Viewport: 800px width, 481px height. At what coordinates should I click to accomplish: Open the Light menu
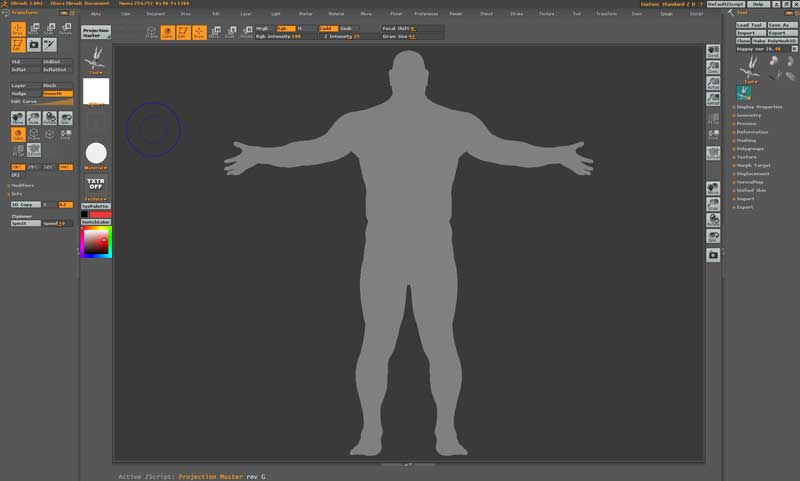276,14
